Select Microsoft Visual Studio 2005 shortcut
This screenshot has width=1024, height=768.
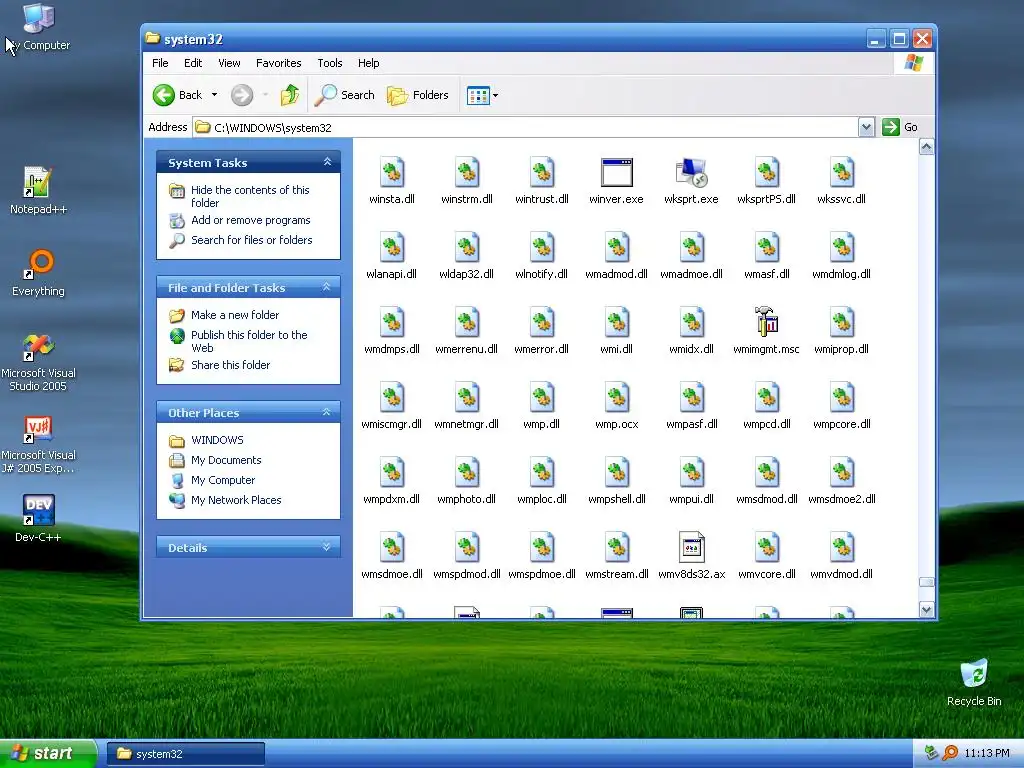pos(38,362)
